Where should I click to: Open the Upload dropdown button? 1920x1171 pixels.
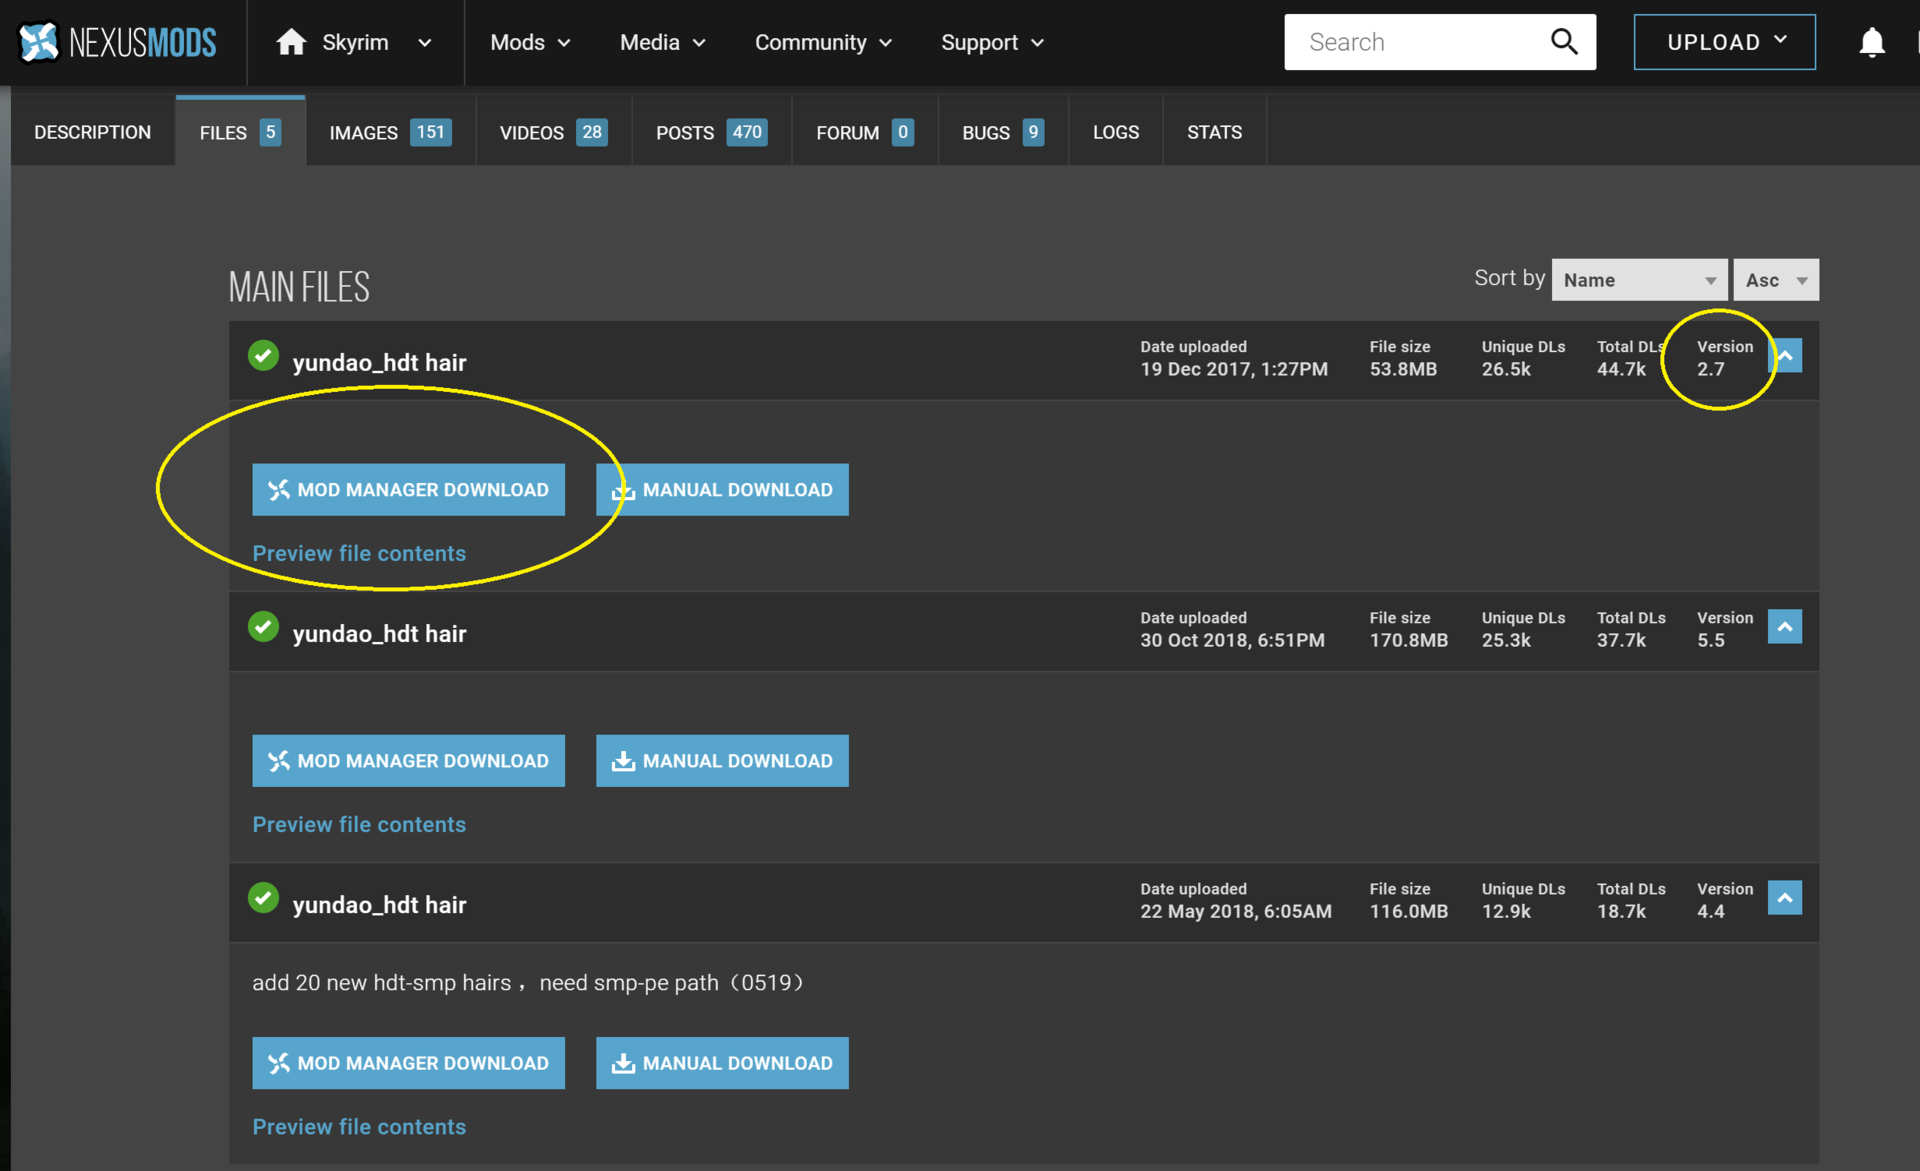pyautogui.click(x=1725, y=42)
